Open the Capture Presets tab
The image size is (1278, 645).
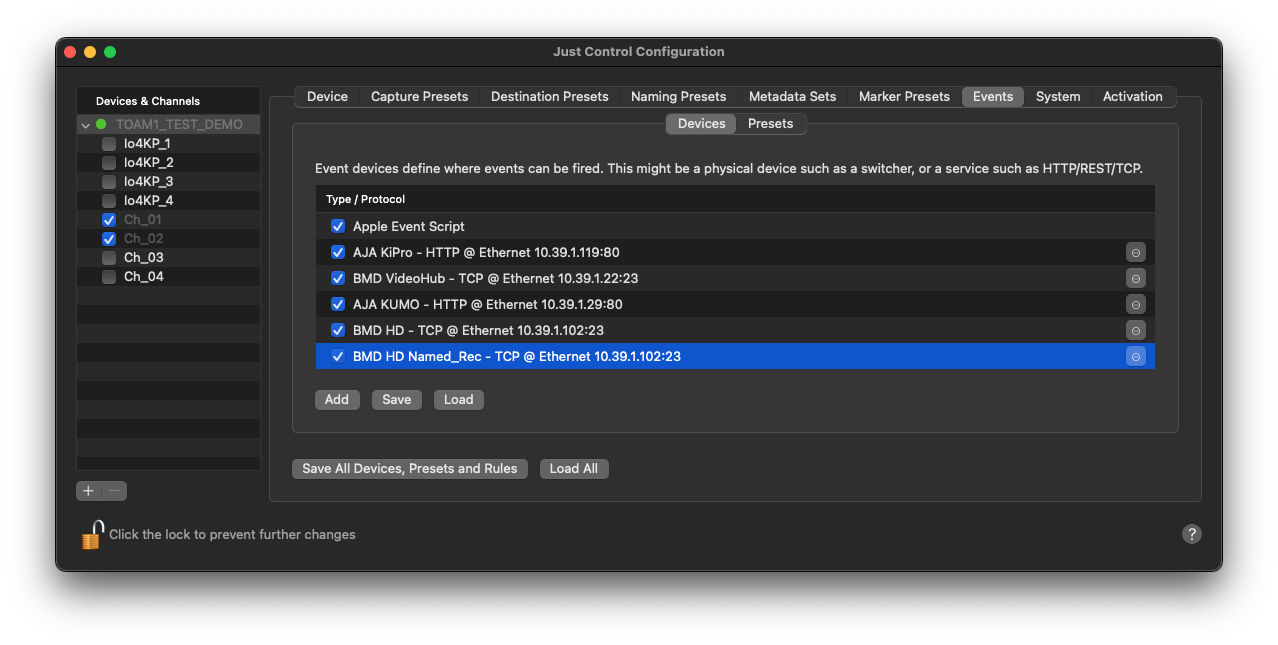[419, 97]
